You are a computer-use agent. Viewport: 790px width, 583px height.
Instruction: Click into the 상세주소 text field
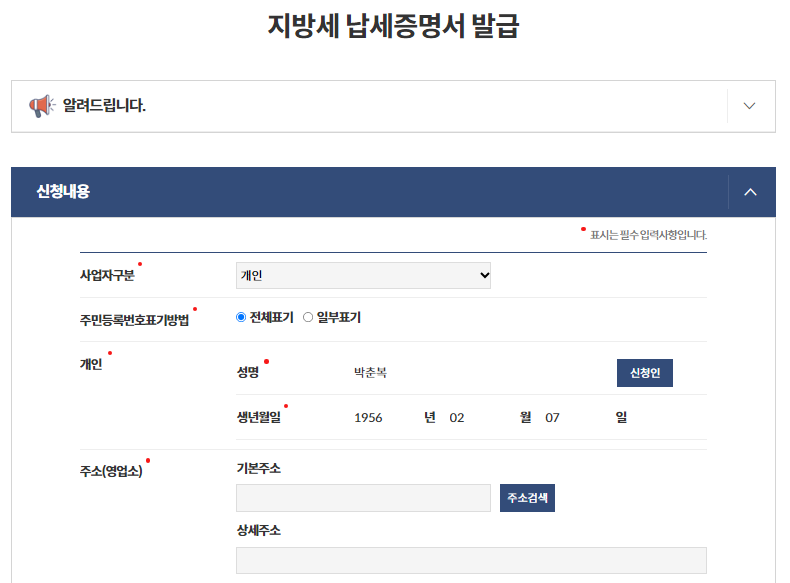471,561
